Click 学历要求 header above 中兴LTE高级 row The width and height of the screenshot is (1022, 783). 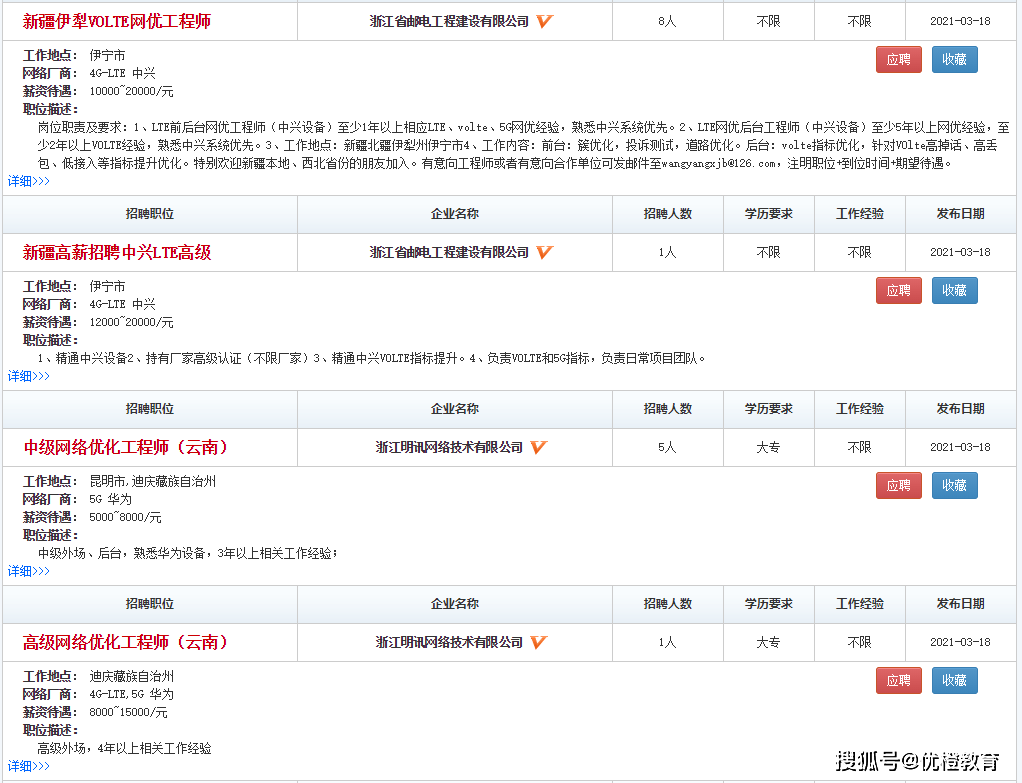point(768,214)
